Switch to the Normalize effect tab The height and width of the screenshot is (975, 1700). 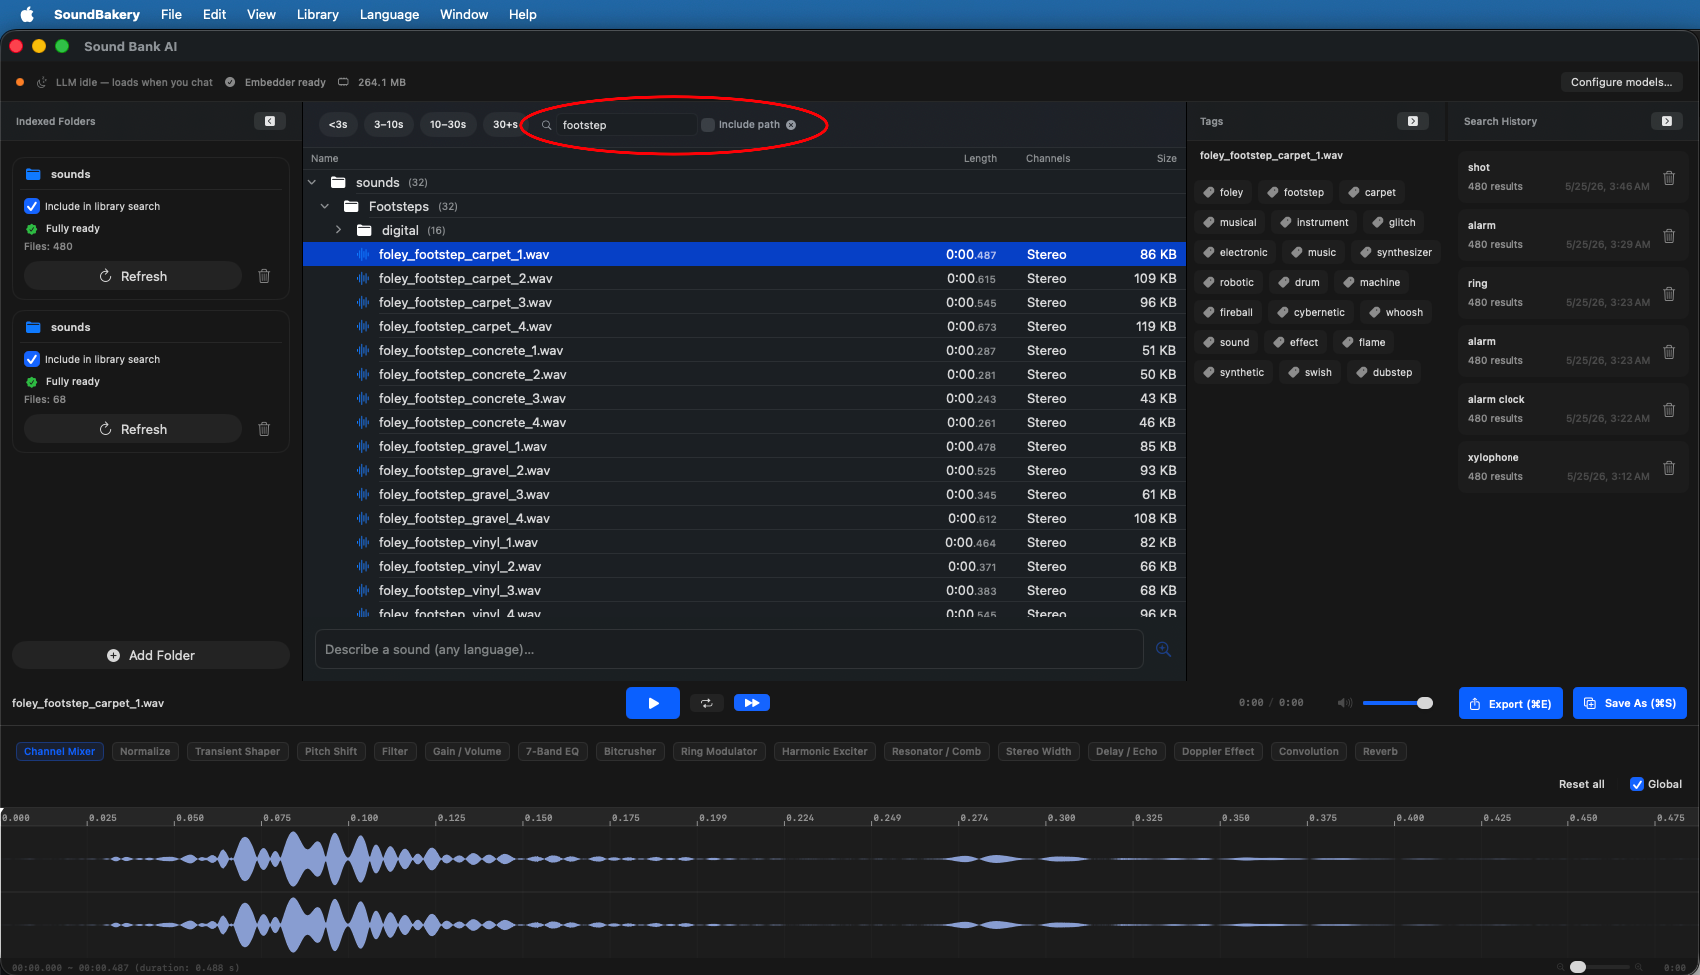[145, 751]
